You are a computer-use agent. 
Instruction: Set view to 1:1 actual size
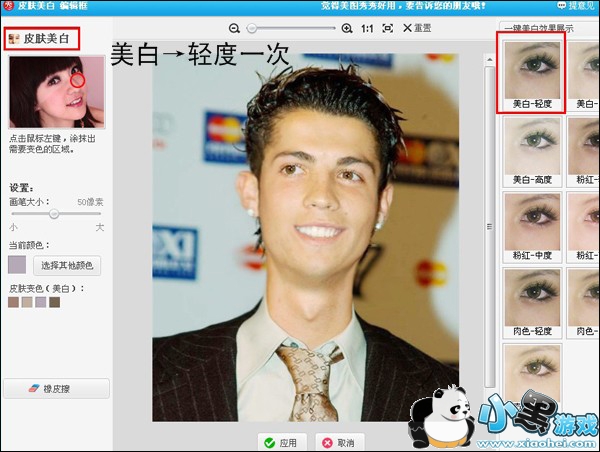click(367, 28)
